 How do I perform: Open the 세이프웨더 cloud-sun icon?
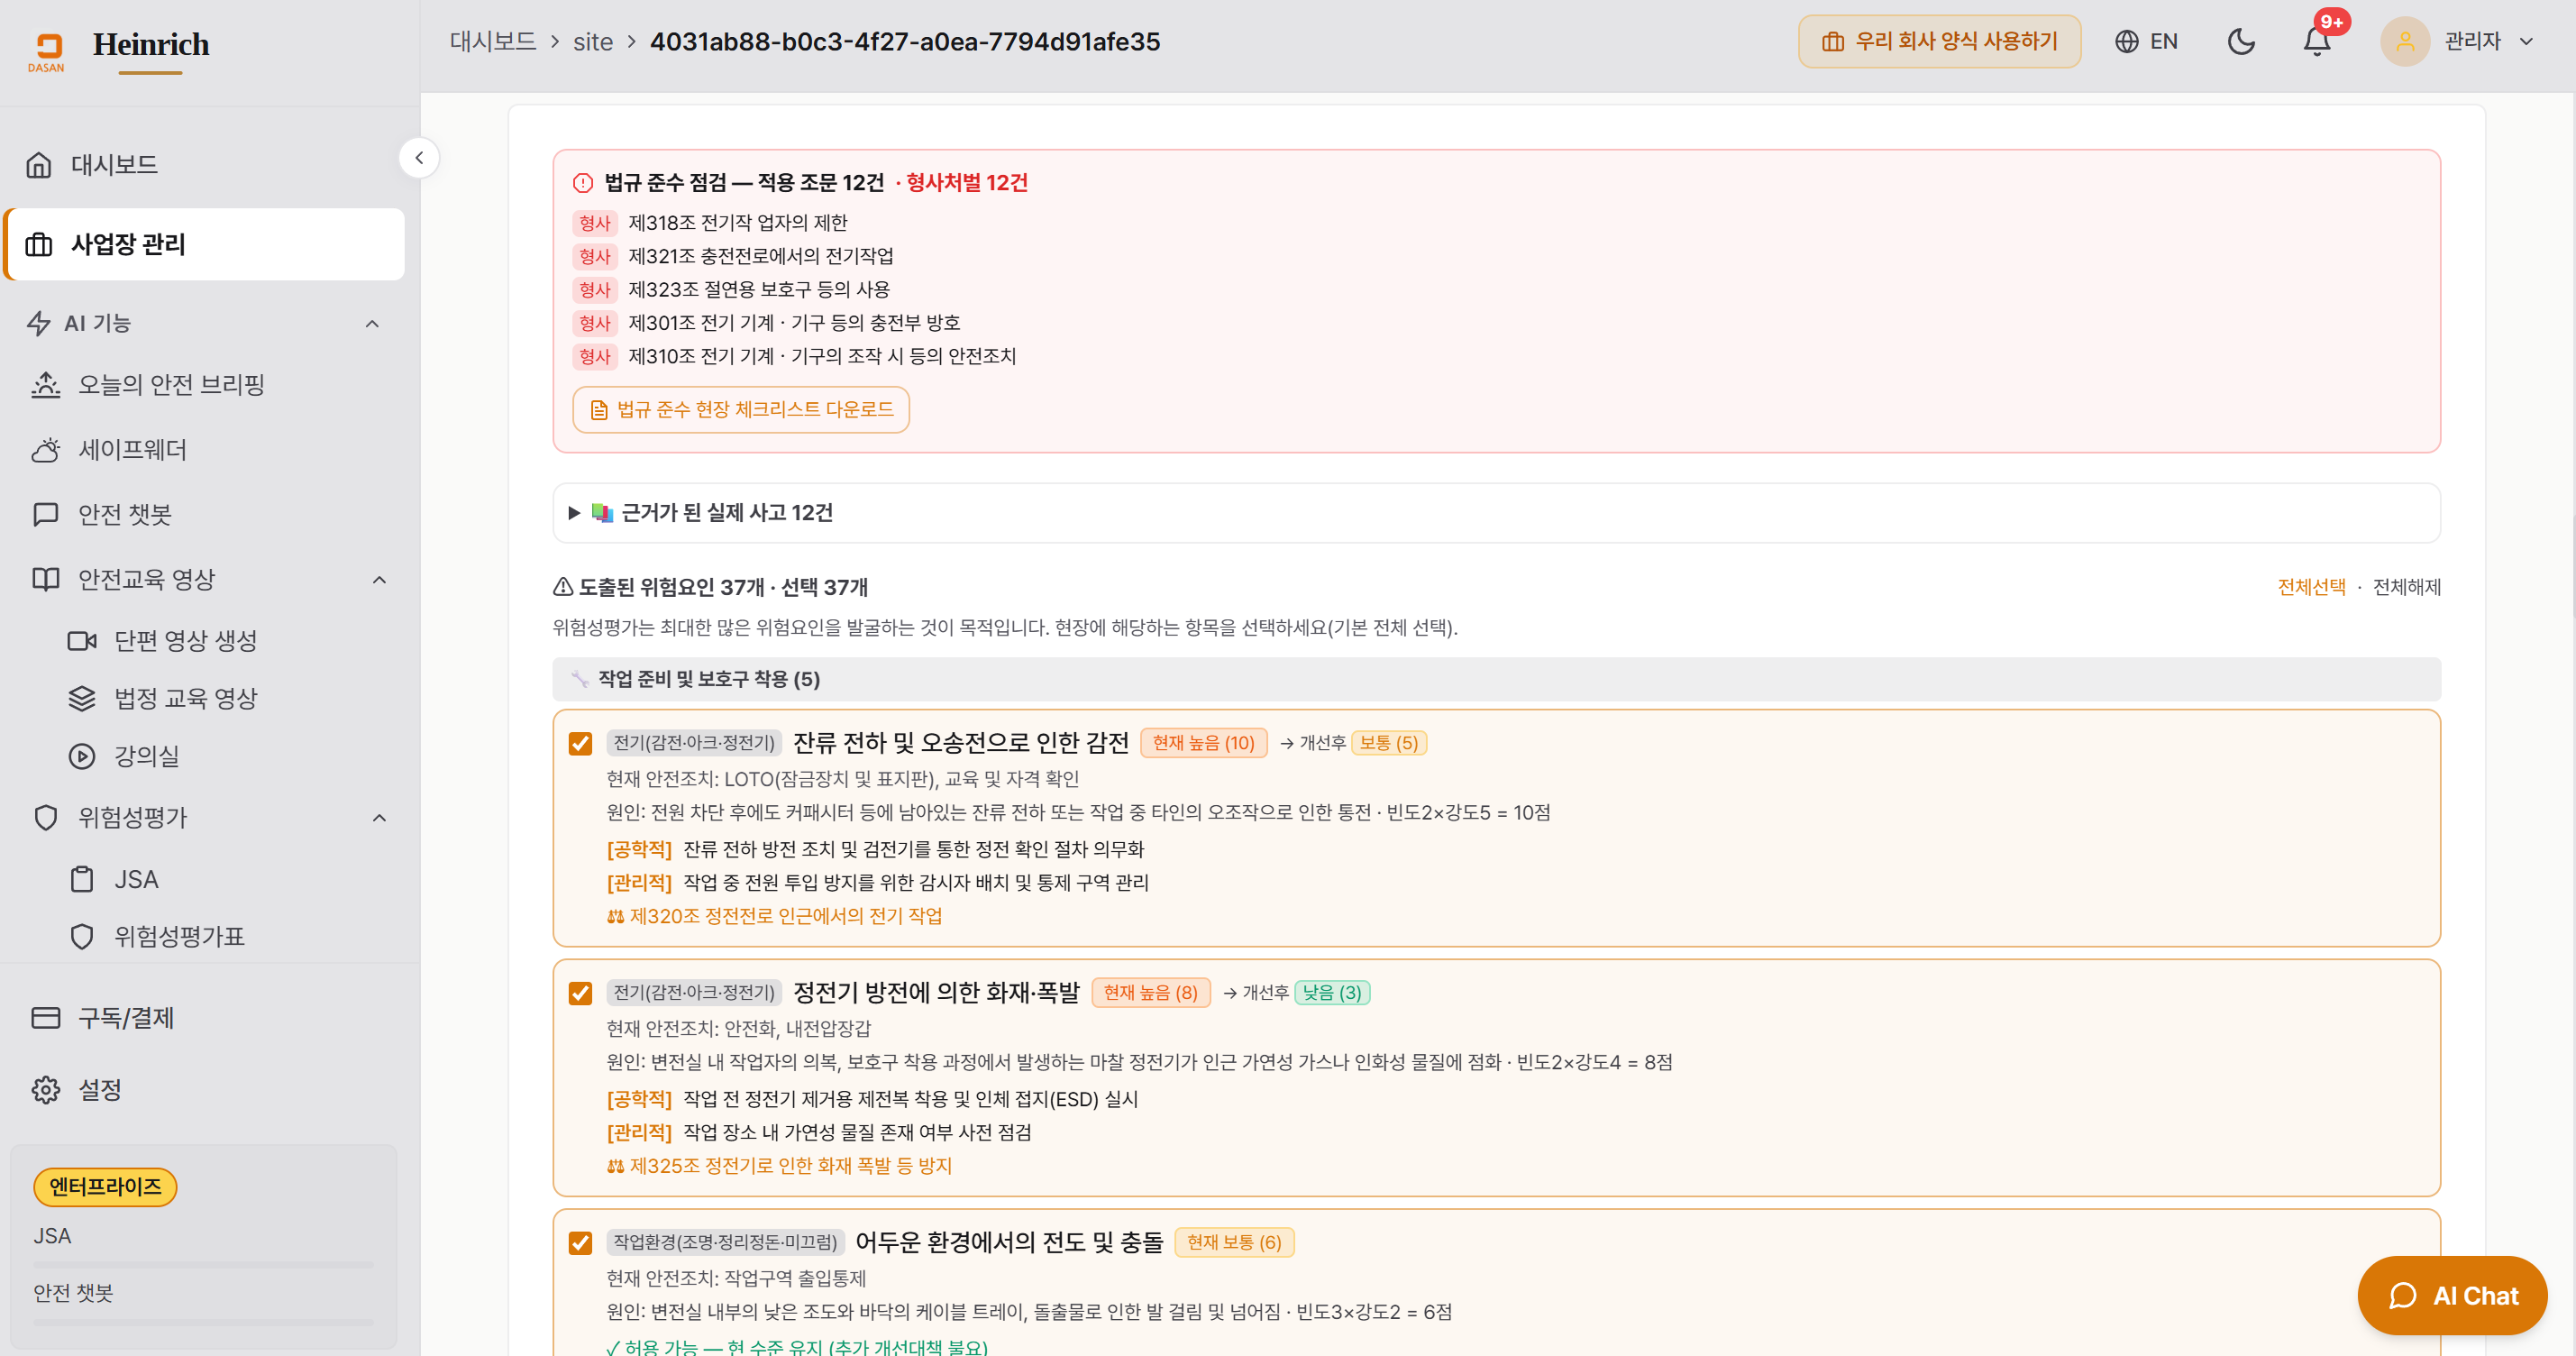click(46, 450)
